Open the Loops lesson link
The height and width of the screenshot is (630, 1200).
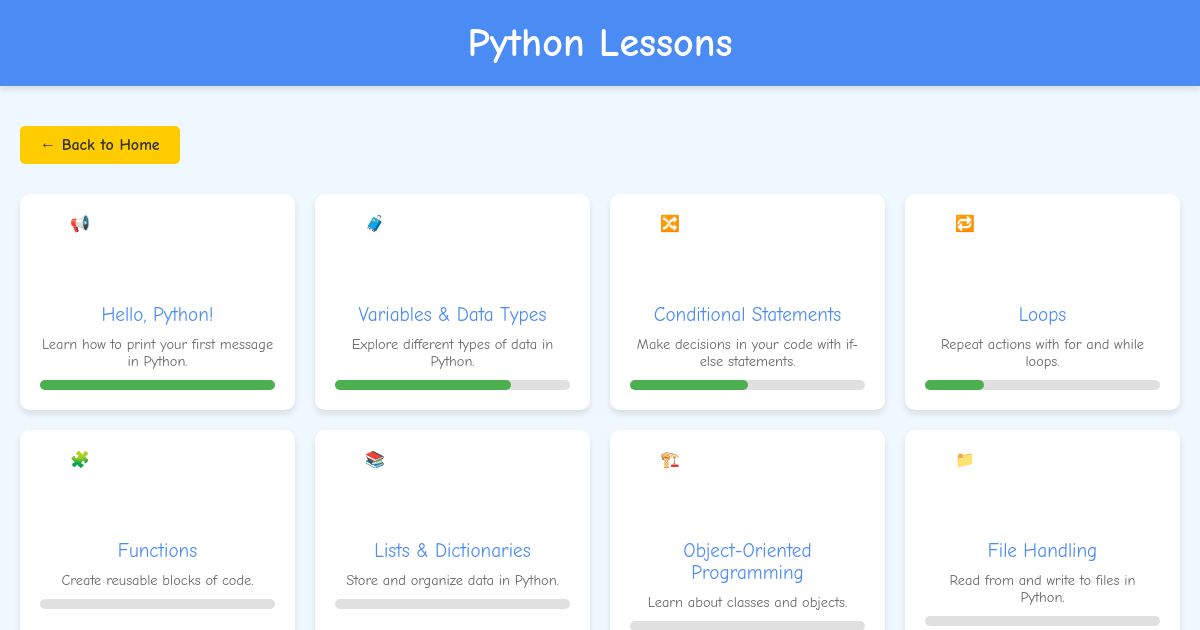tap(1042, 314)
